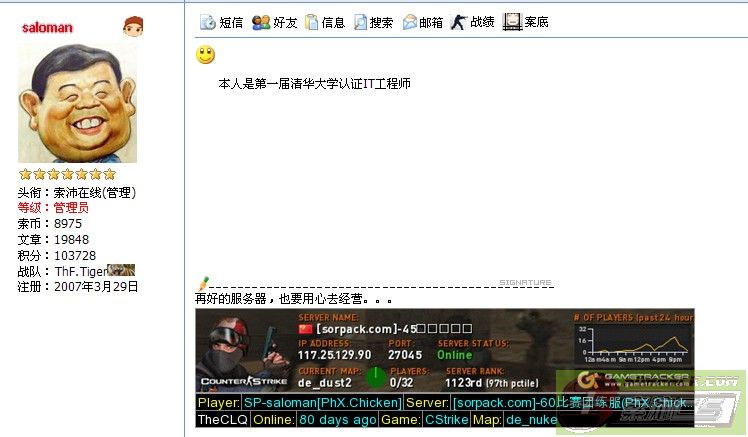Click the 搜索 text label in toolbar
The height and width of the screenshot is (437, 748).
pyautogui.click(x=381, y=22)
